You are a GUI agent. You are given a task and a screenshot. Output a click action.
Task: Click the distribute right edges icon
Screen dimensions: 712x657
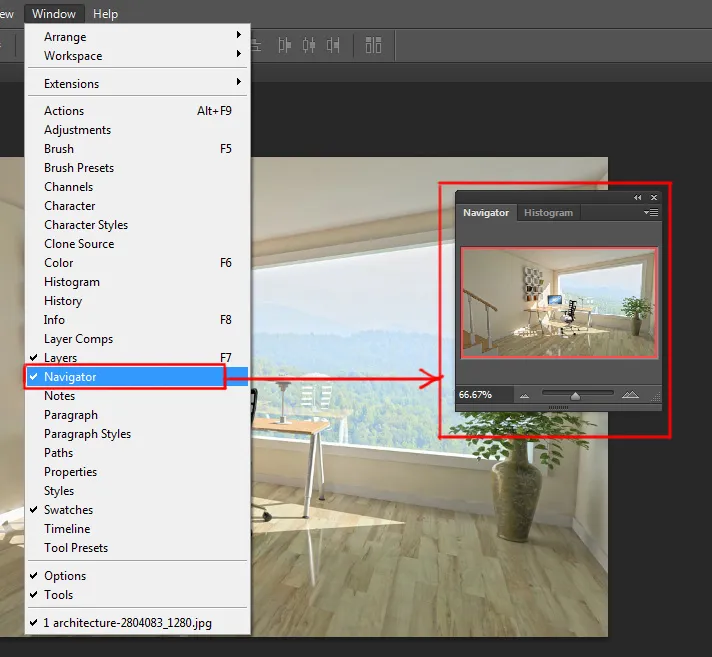[x=333, y=45]
